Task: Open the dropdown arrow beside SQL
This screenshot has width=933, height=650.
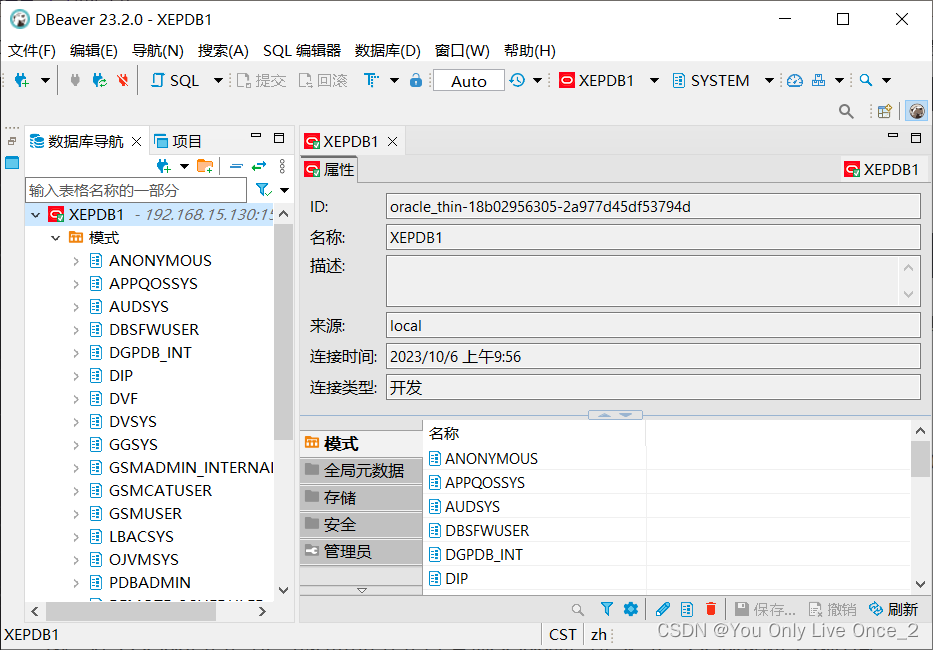Action: [x=218, y=80]
